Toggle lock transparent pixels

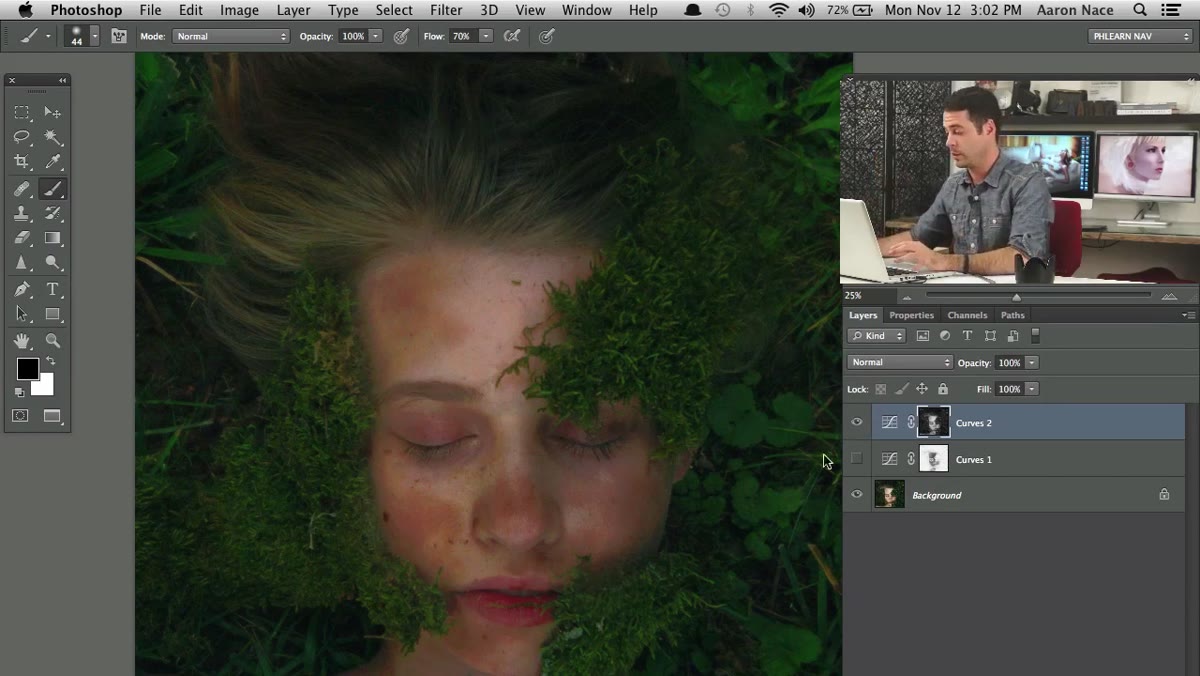(x=881, y=389)
